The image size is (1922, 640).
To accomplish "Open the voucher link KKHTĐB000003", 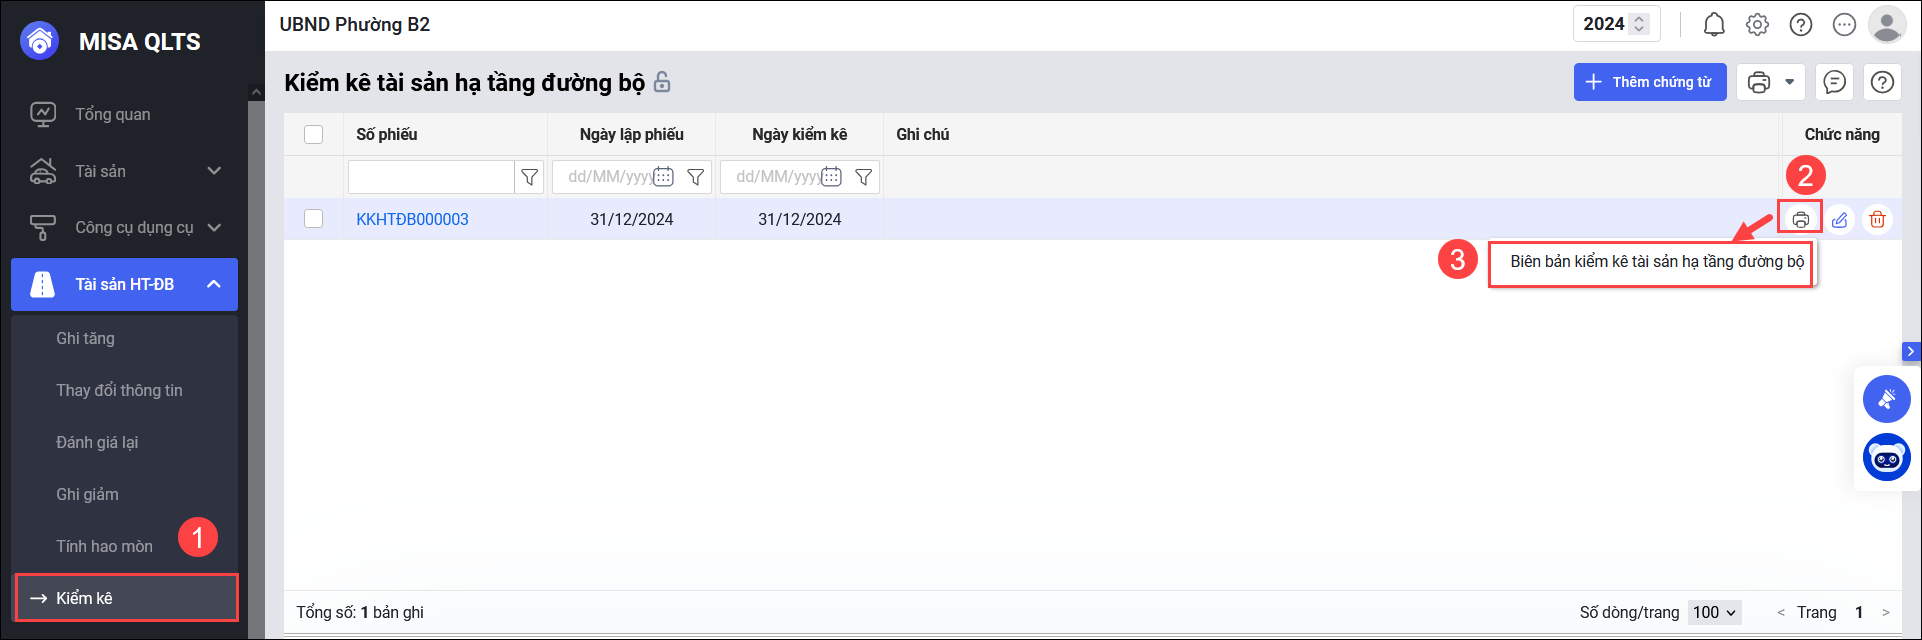I will tap(412, 219).
